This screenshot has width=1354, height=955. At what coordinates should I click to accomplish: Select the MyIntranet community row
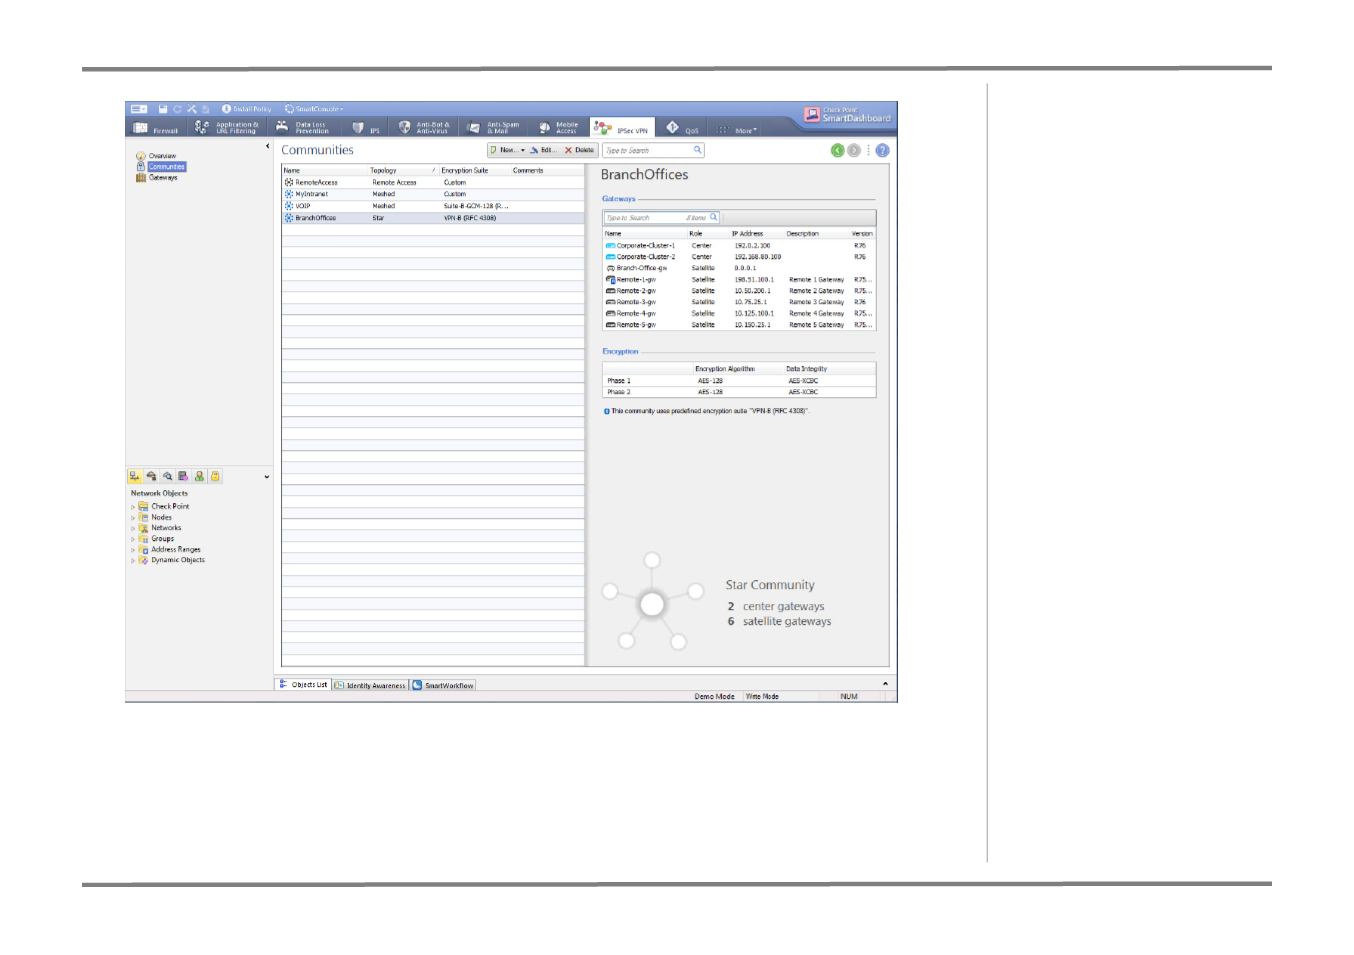pos(433,194)
